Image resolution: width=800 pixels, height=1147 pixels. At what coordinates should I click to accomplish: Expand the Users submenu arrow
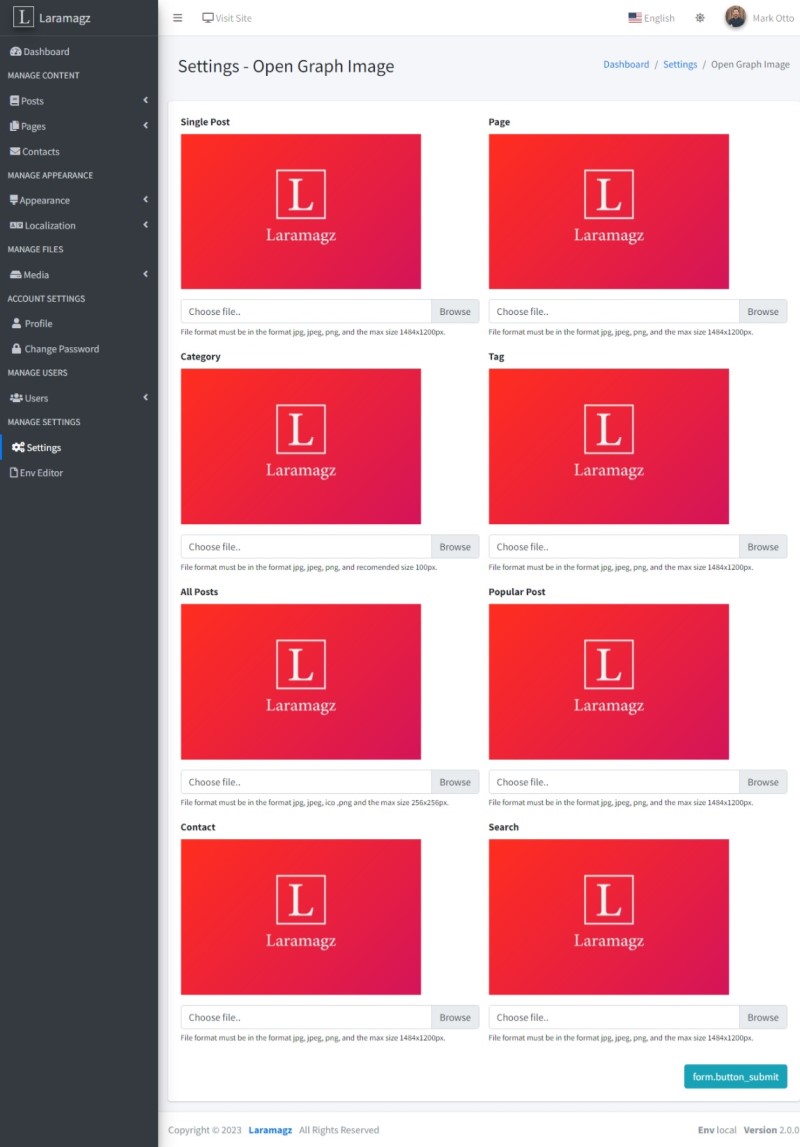pos(145,398)
